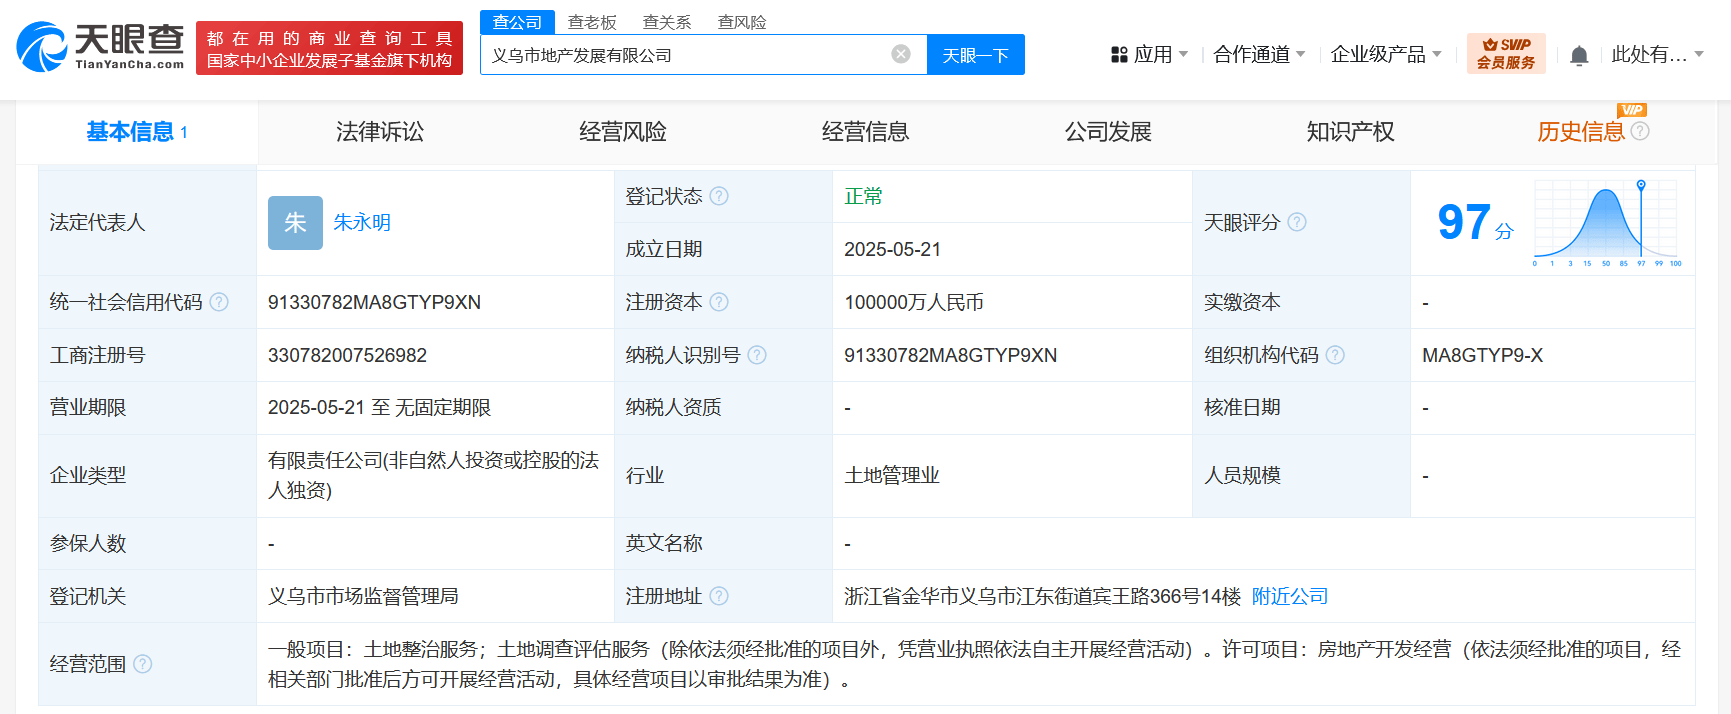1731x714 pixels.
Task: Click the help icon beside 组织机构代码
Action: point(1335,355)
